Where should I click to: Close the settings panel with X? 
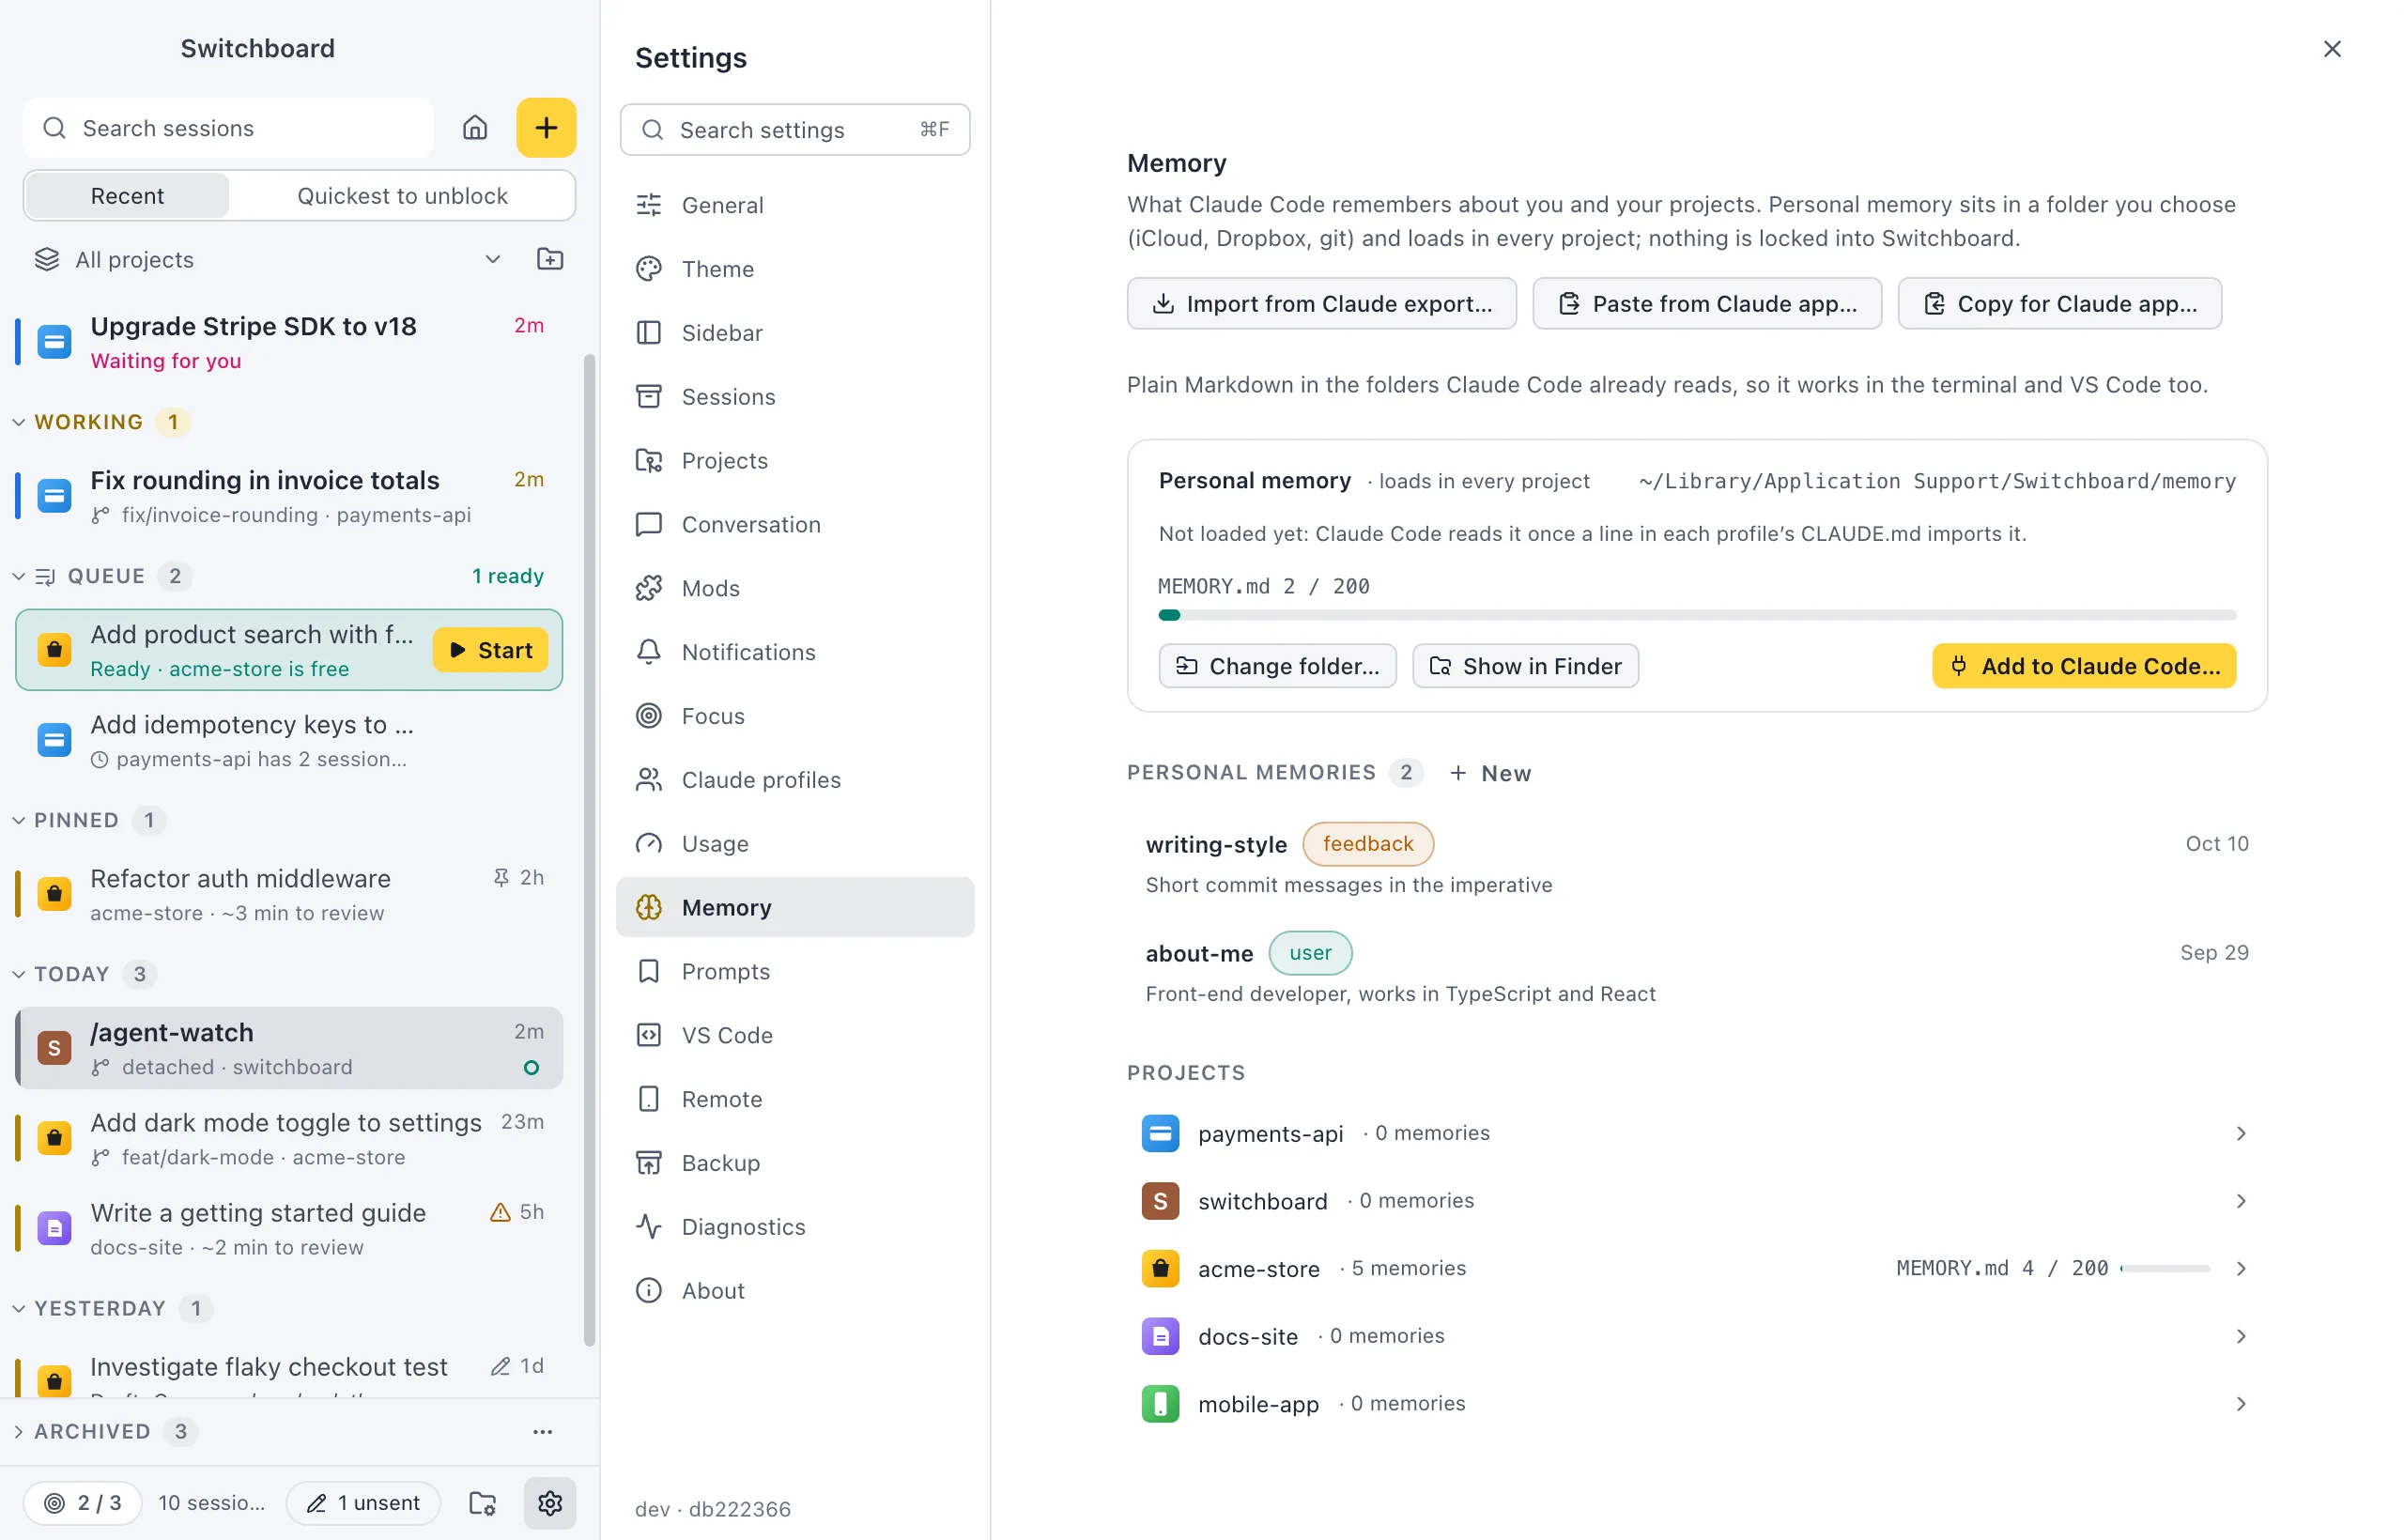pos(2331,48)
